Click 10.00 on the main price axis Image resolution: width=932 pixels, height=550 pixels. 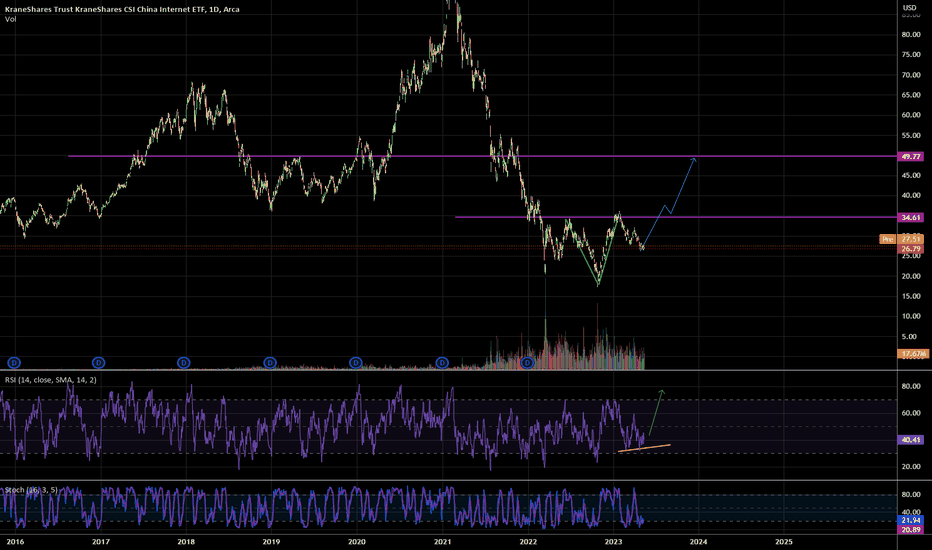911,316
